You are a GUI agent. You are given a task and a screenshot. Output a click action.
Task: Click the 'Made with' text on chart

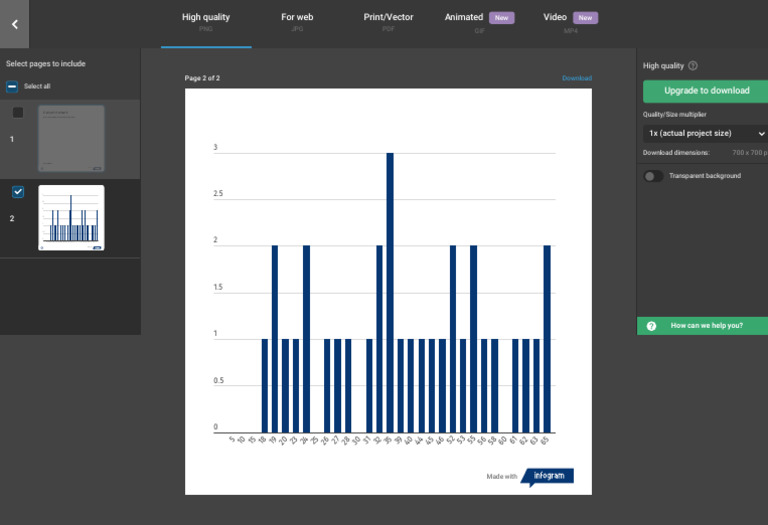pos(502,477)
